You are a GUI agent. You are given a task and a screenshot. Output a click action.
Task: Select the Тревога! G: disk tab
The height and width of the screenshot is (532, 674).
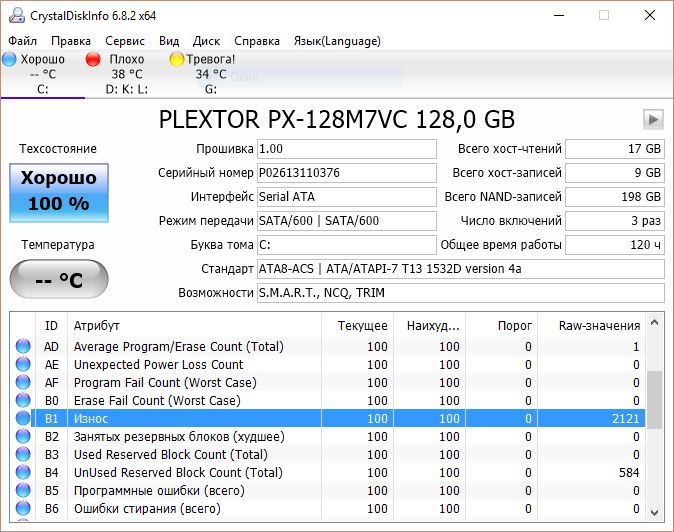(x=210, y=74)
